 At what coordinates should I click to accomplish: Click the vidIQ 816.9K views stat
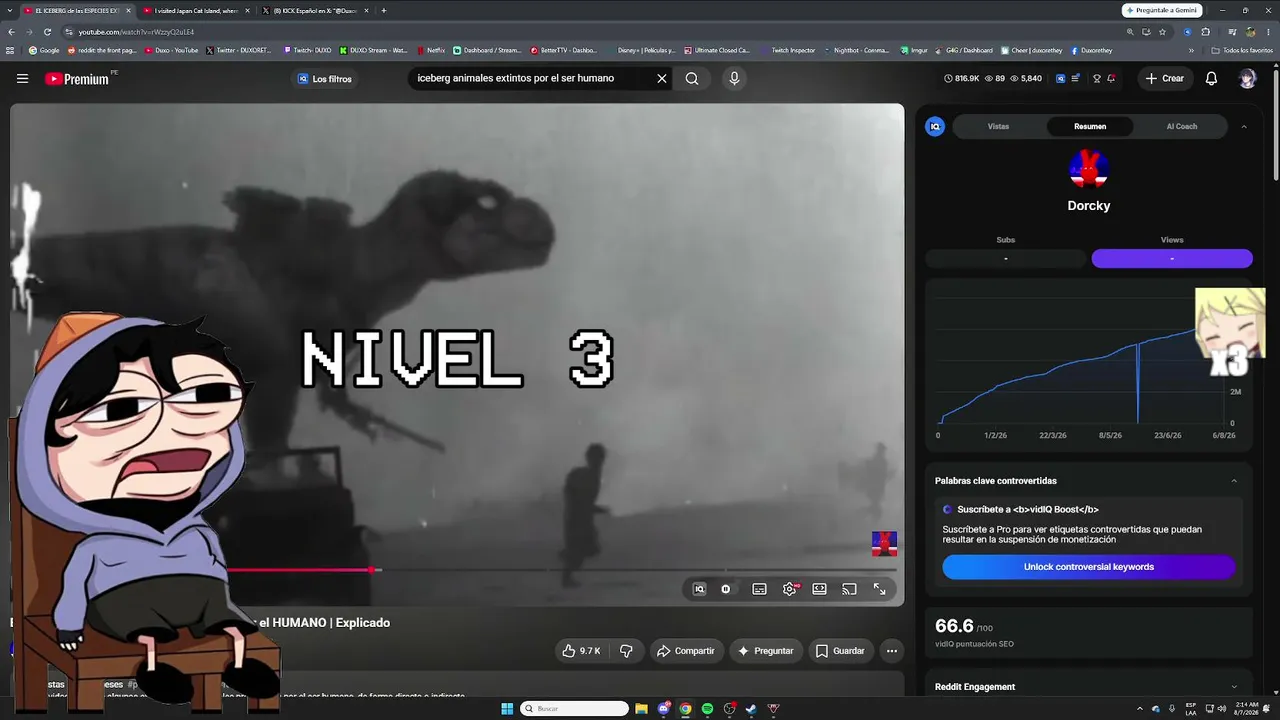pos(962,78)
